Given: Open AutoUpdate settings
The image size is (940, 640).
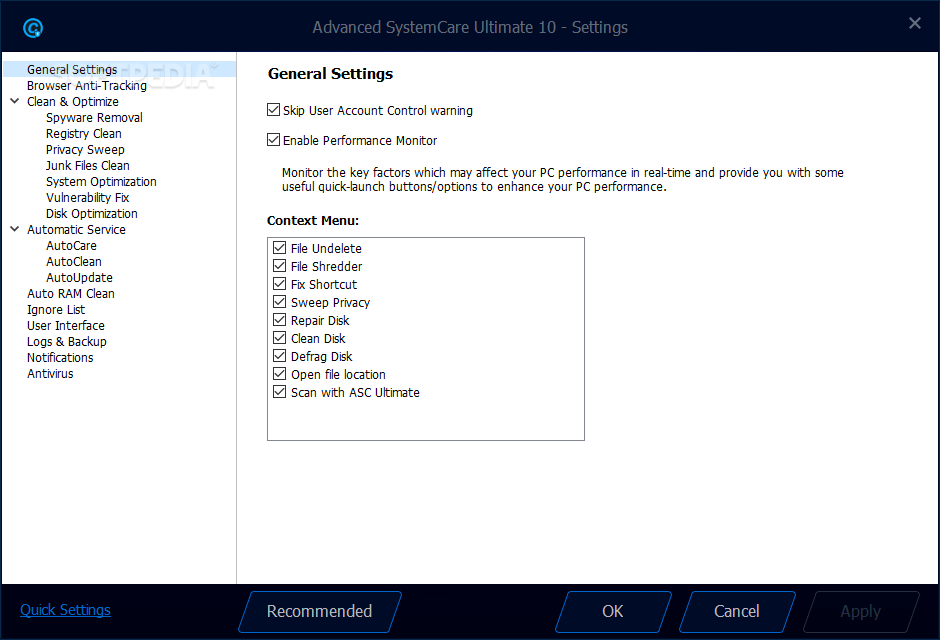Looking at the screenshot, I should pos(79,277).
